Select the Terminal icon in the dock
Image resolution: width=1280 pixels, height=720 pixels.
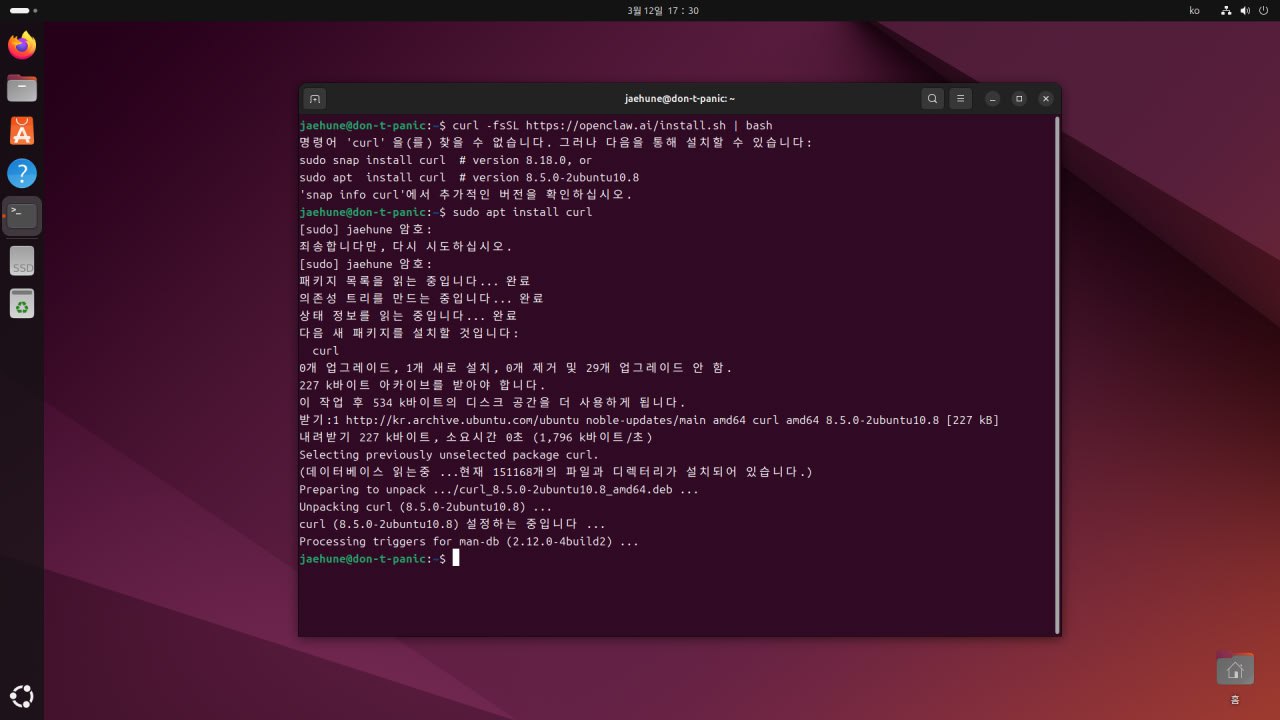pos(22,216)
